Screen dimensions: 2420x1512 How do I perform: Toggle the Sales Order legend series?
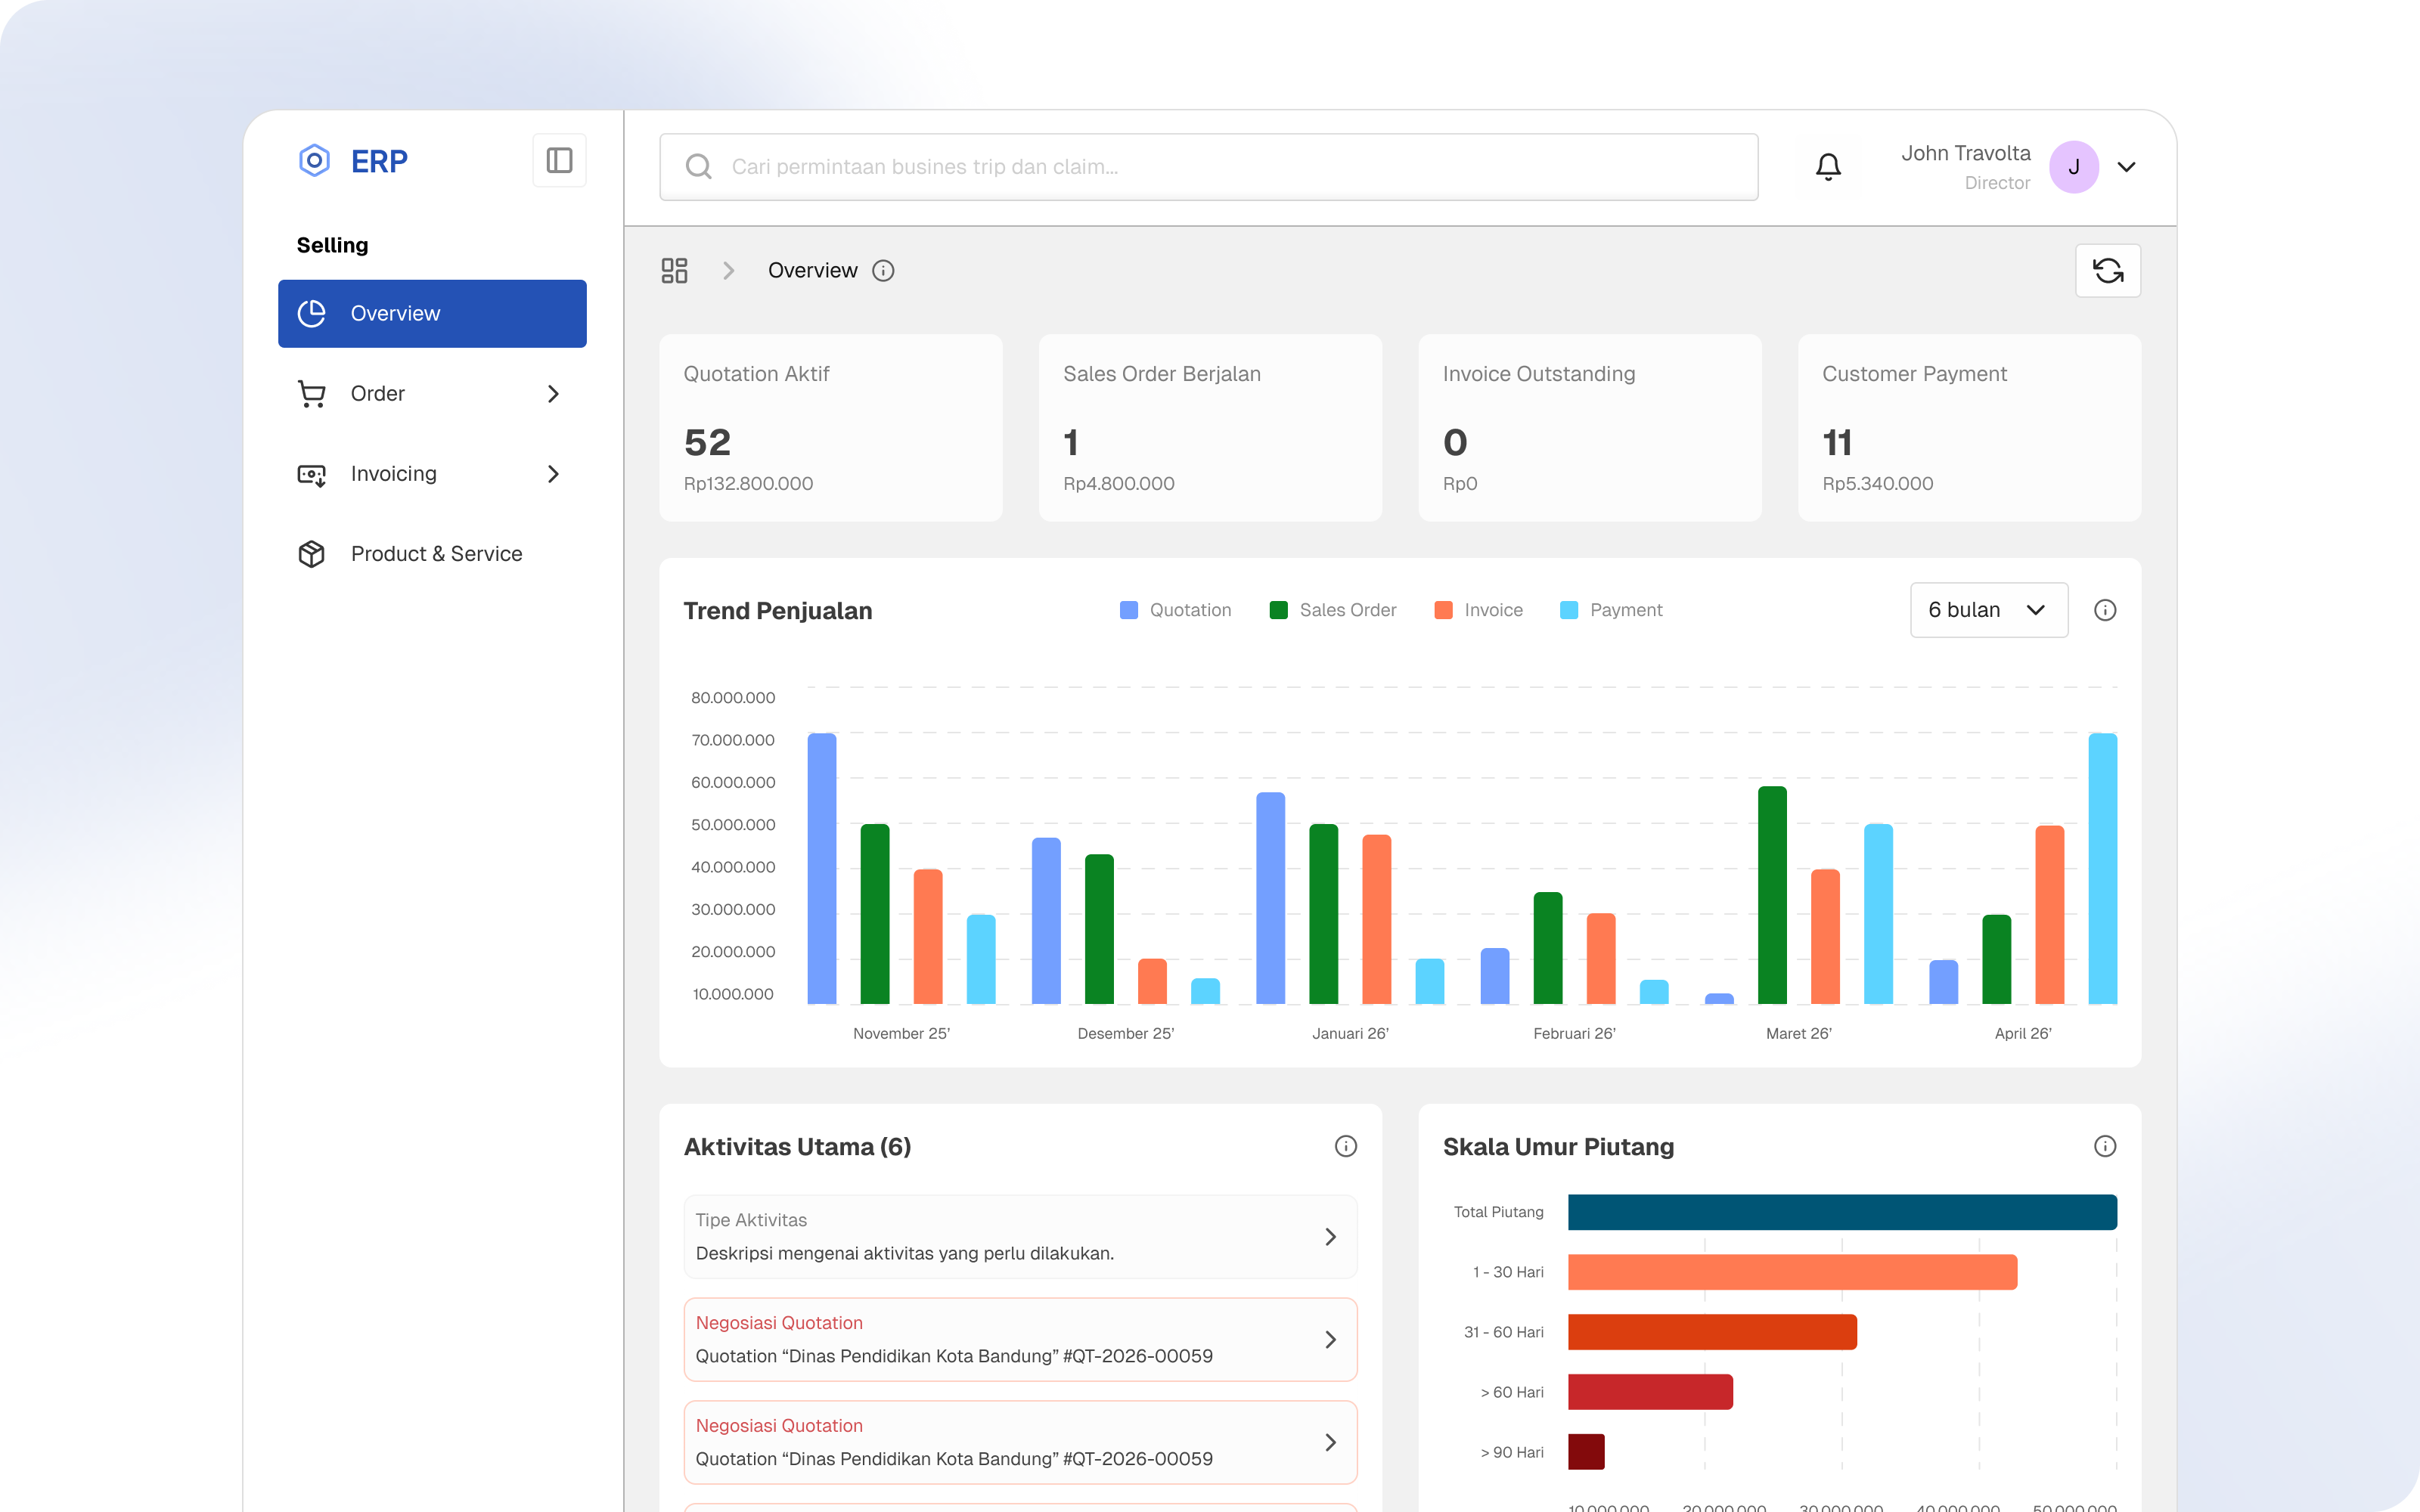1333,610
